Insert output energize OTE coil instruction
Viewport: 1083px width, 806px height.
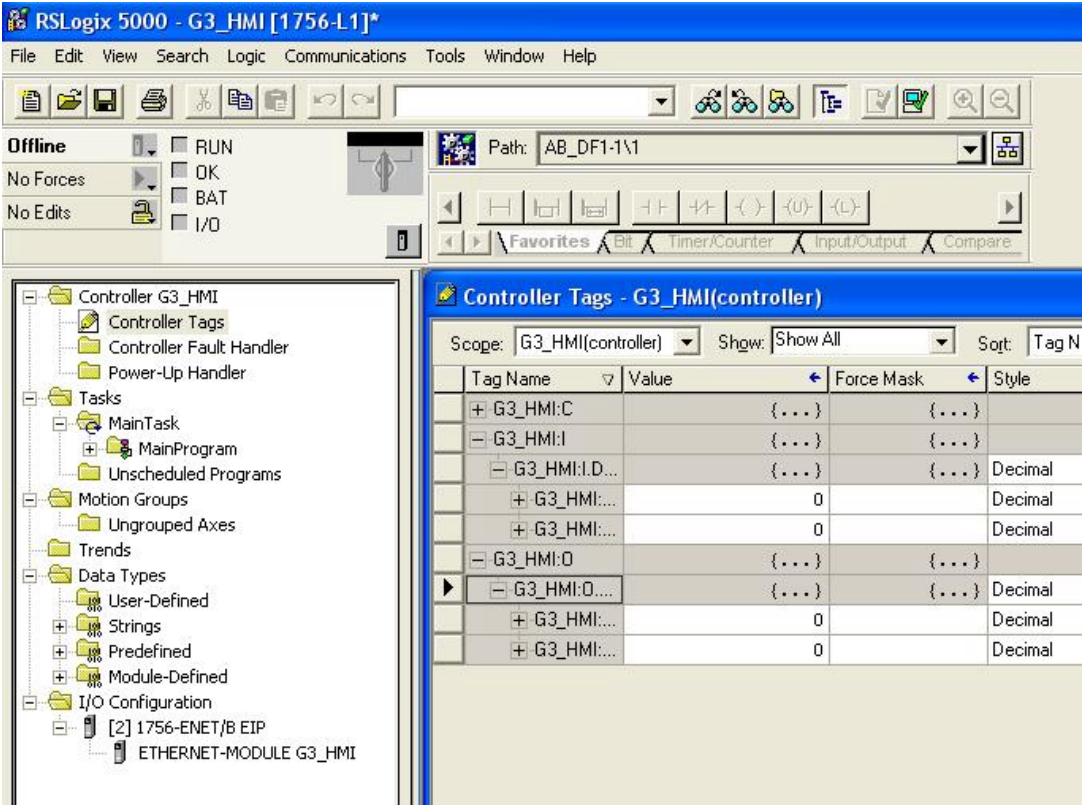tap(749, 207)
